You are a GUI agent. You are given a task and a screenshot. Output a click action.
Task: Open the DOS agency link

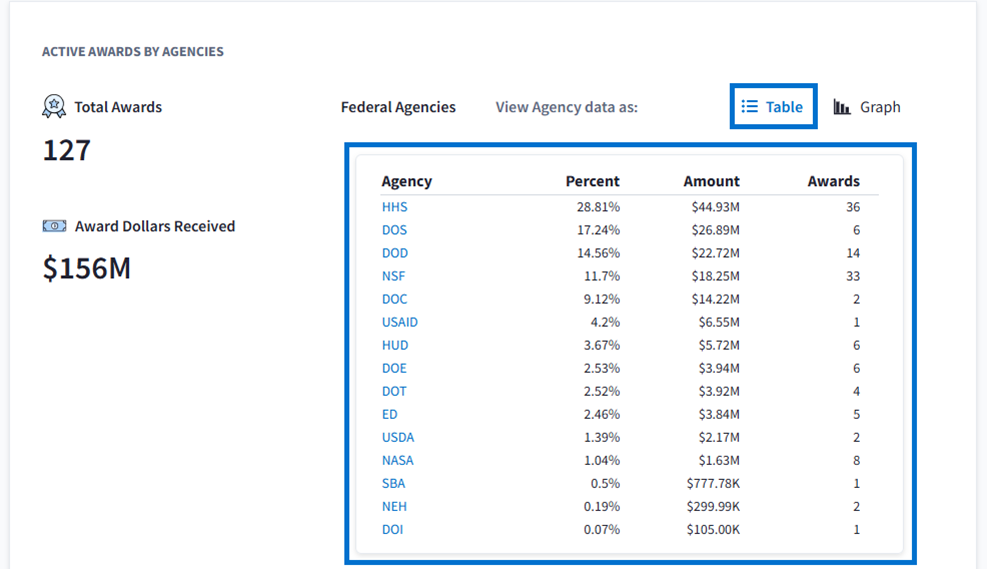(x=394, y=230)
